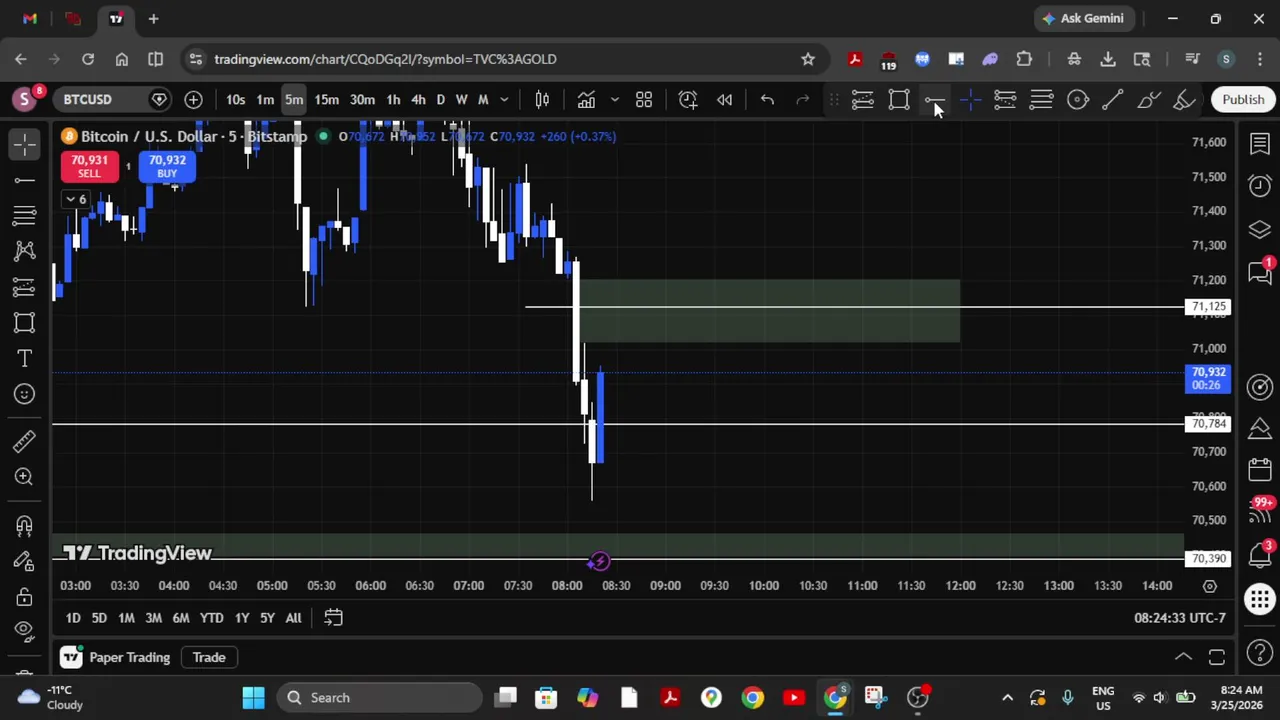
Task: Open the watchlist panel on right sidebar
Action: tap(1260, 144)
